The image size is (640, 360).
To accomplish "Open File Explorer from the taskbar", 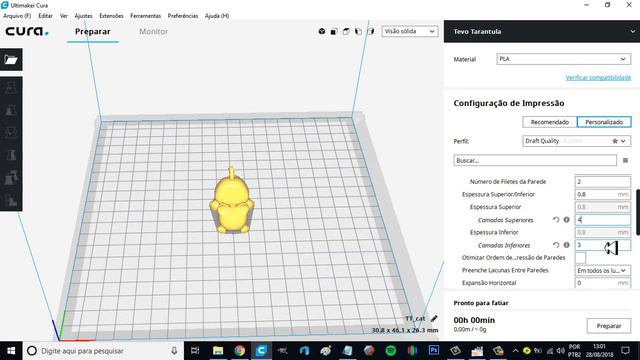I will tap(218, 350).
